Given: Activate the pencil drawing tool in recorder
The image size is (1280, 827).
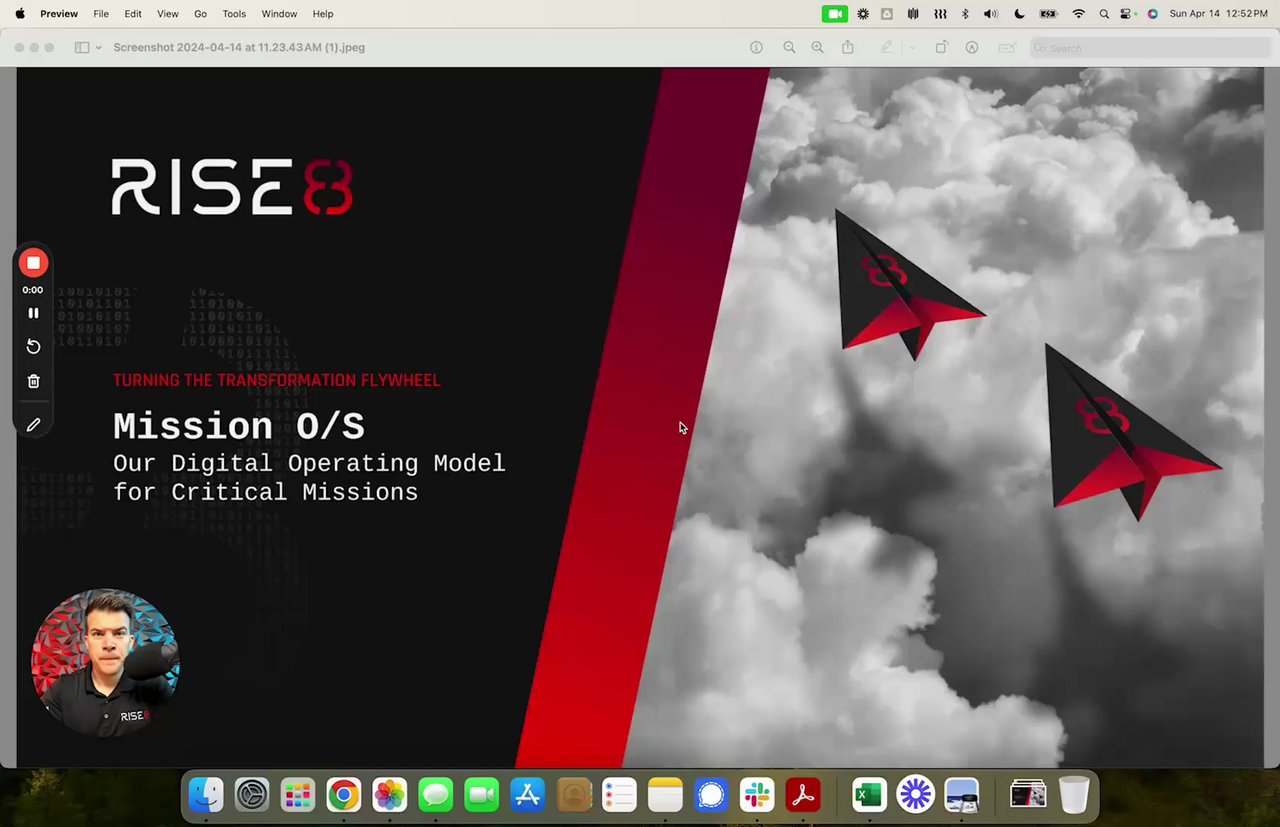Looking at the screenshot, I should [33, 425].
